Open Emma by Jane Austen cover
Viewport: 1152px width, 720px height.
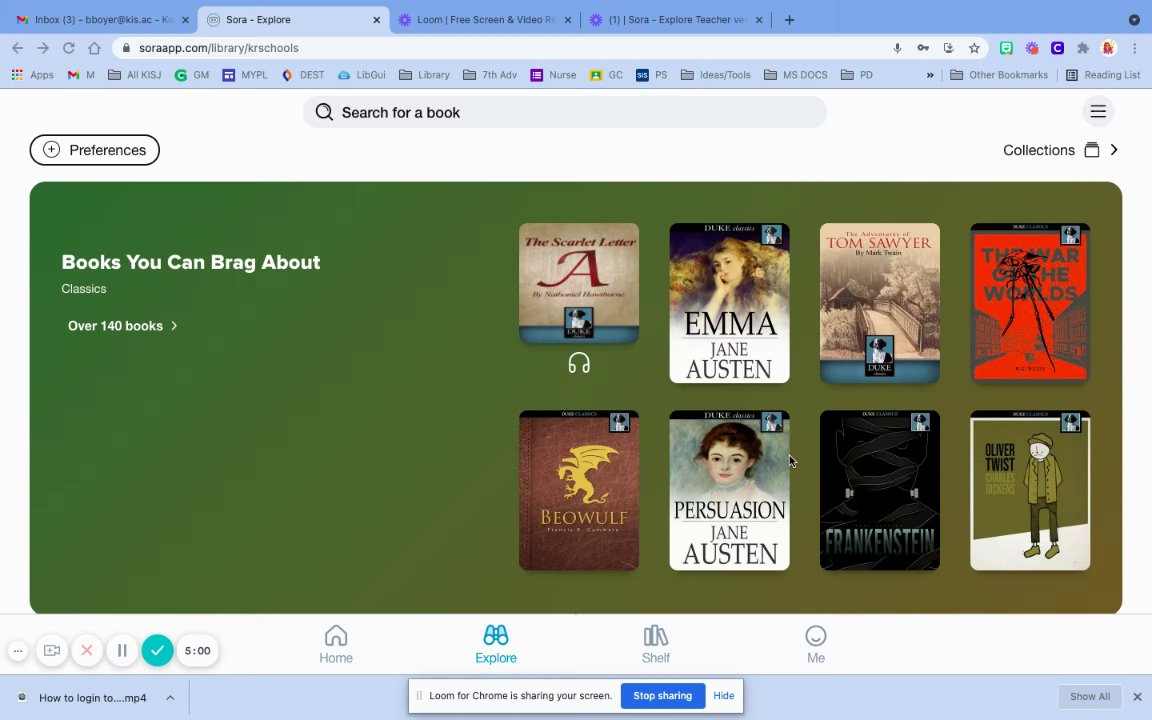click(730, 303)
